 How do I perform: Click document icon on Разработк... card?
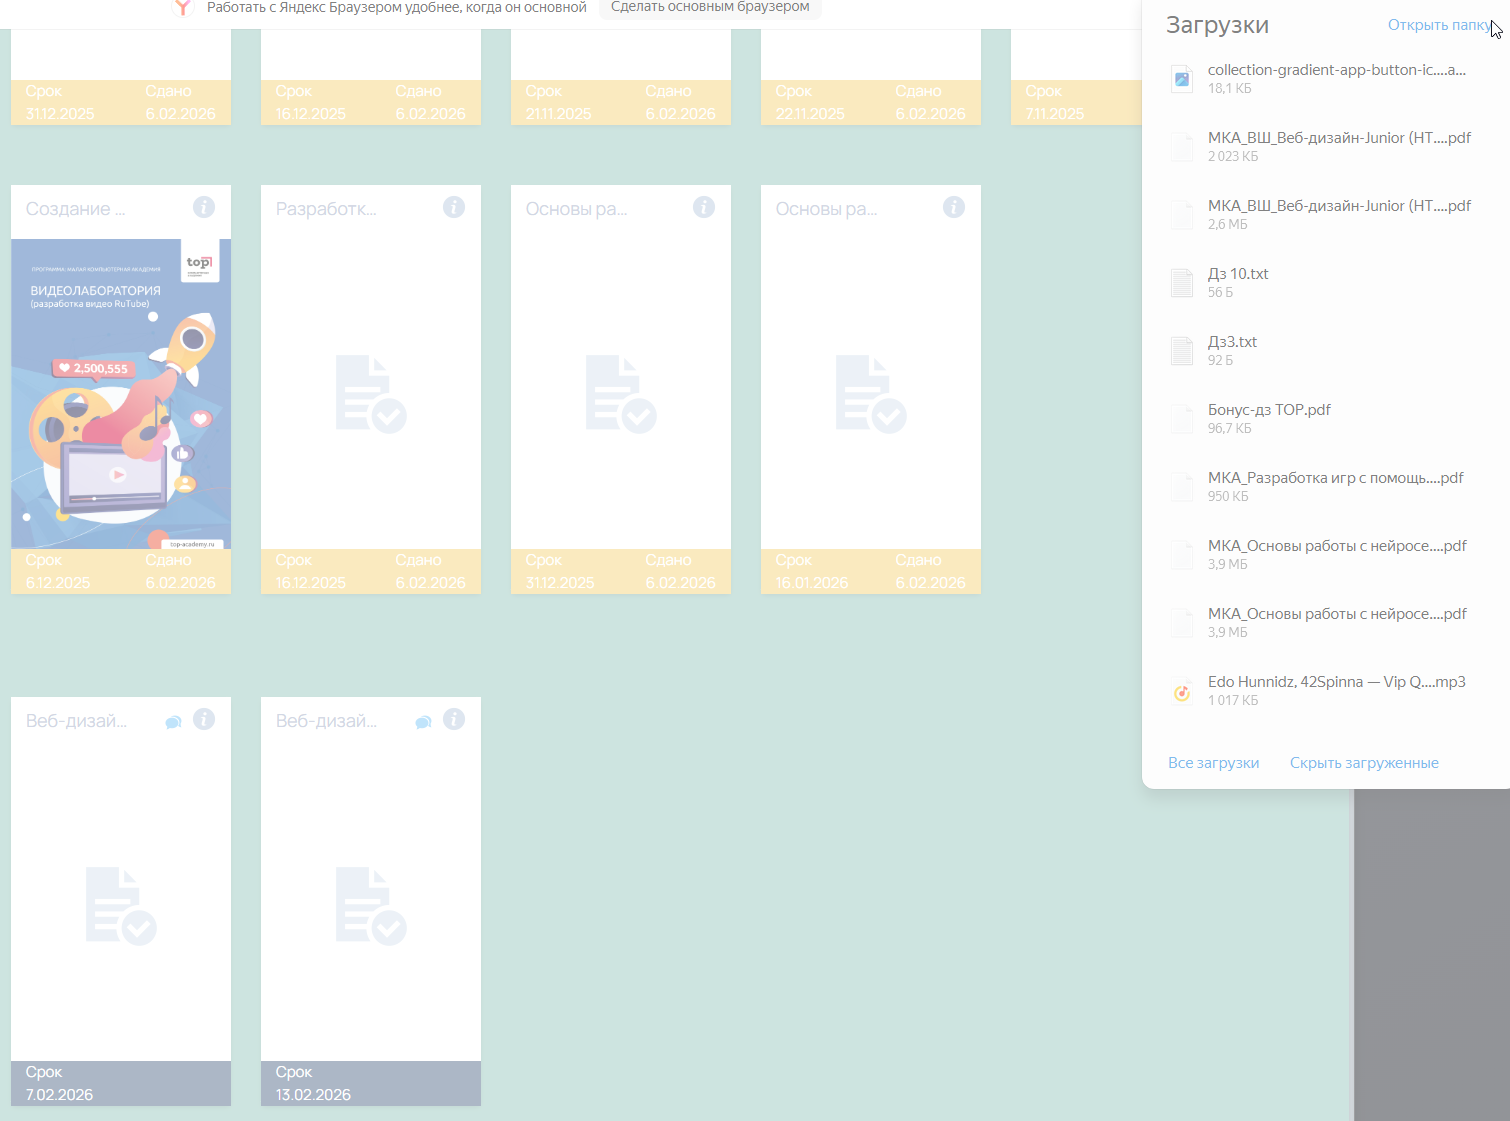[371, 394]
